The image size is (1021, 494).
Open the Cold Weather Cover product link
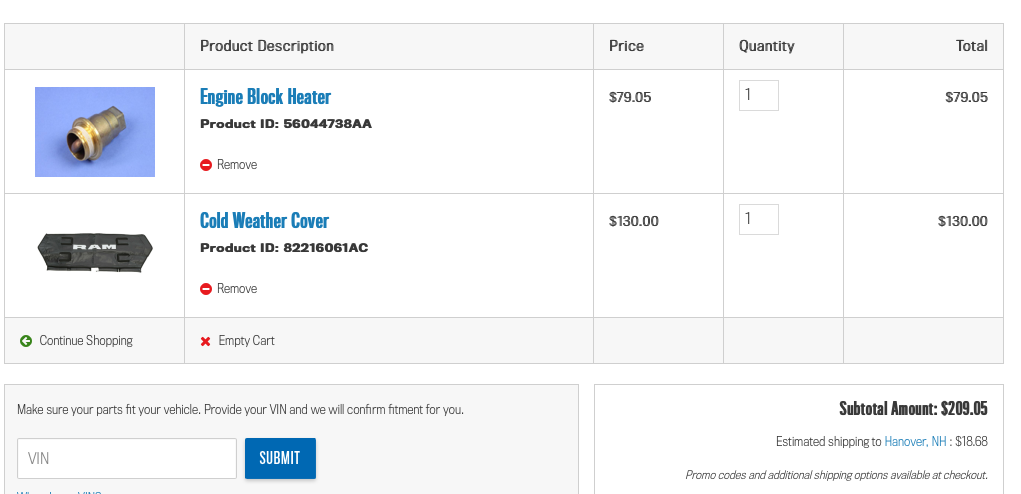[x=264, y=221]
